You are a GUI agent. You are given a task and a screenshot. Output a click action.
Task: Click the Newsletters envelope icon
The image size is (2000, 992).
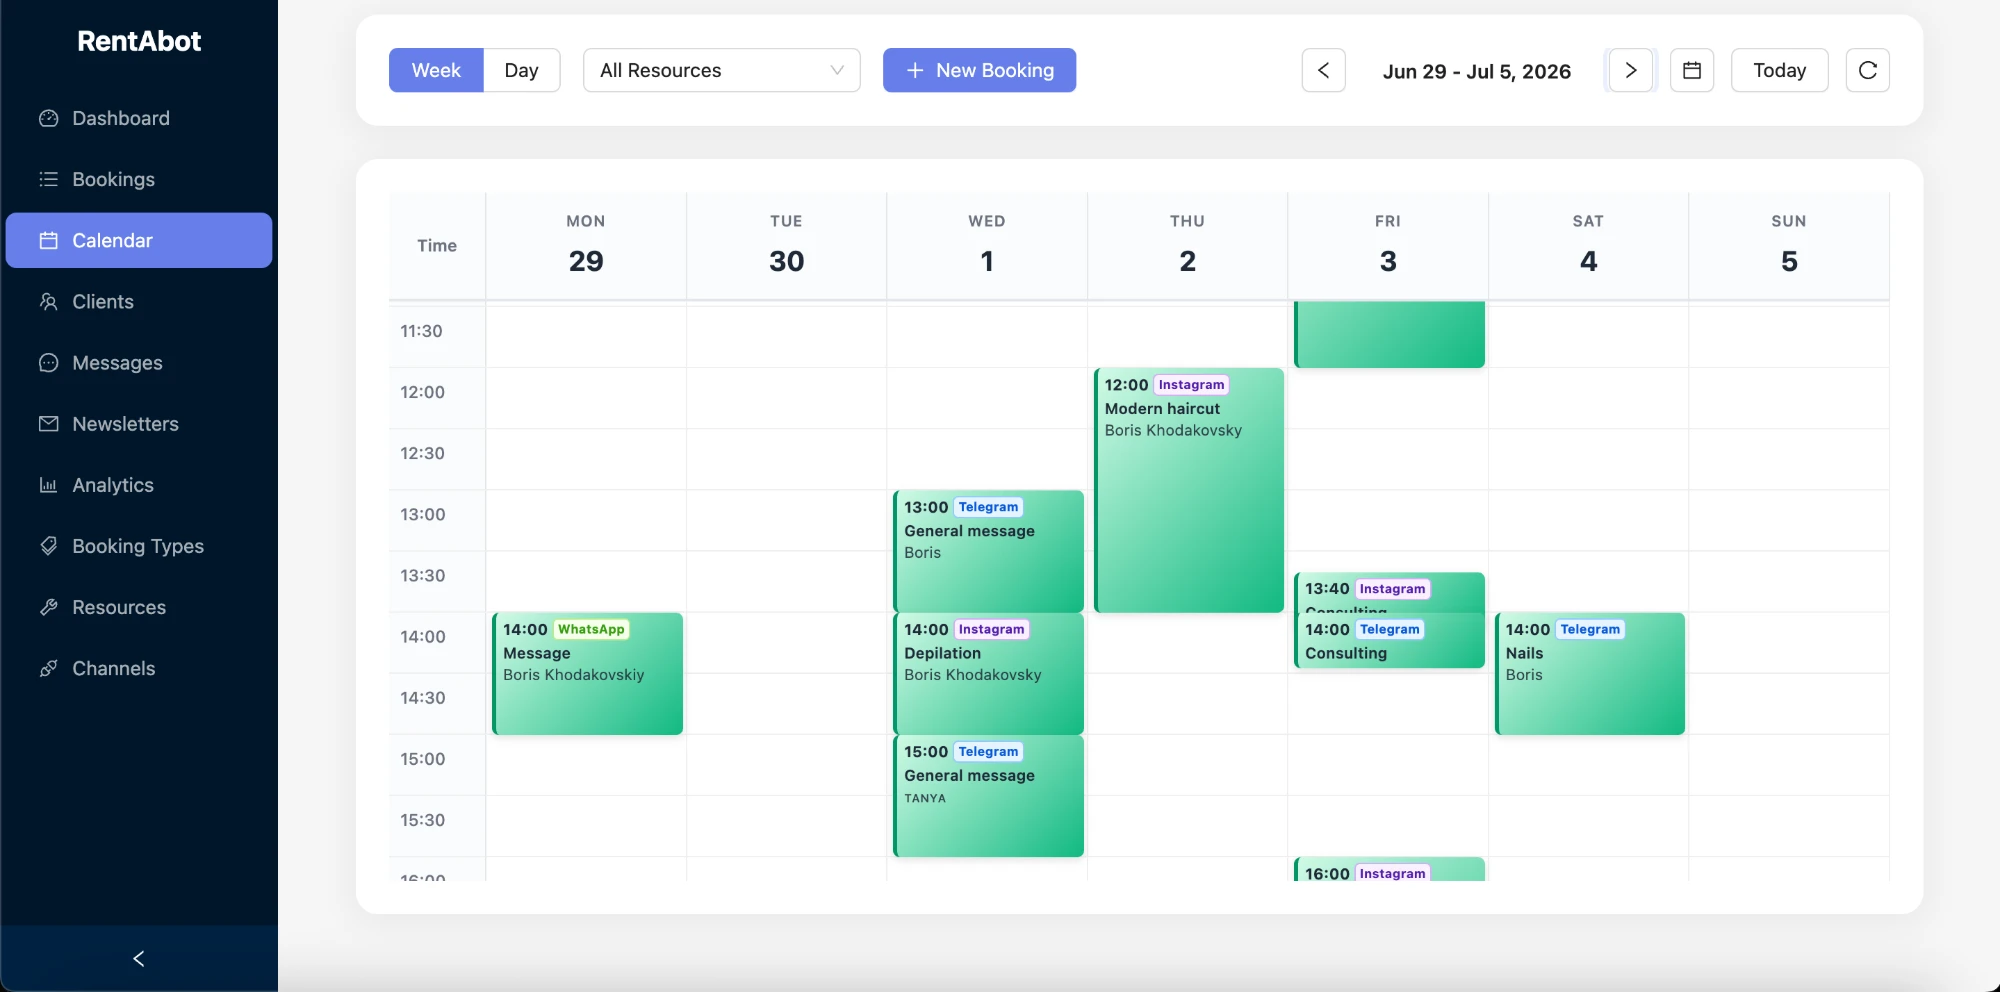tap(48, 423)
